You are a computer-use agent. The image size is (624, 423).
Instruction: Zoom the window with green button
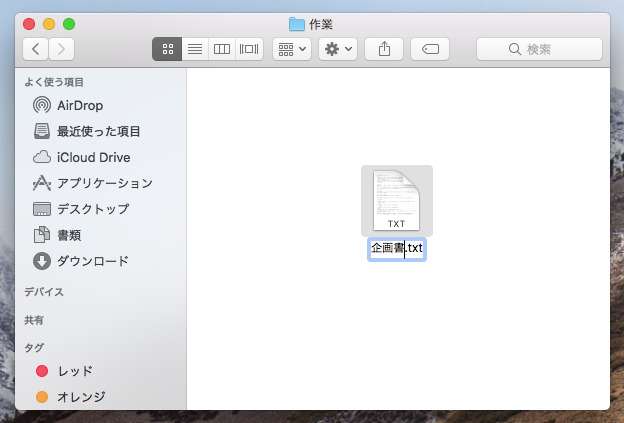69,24
